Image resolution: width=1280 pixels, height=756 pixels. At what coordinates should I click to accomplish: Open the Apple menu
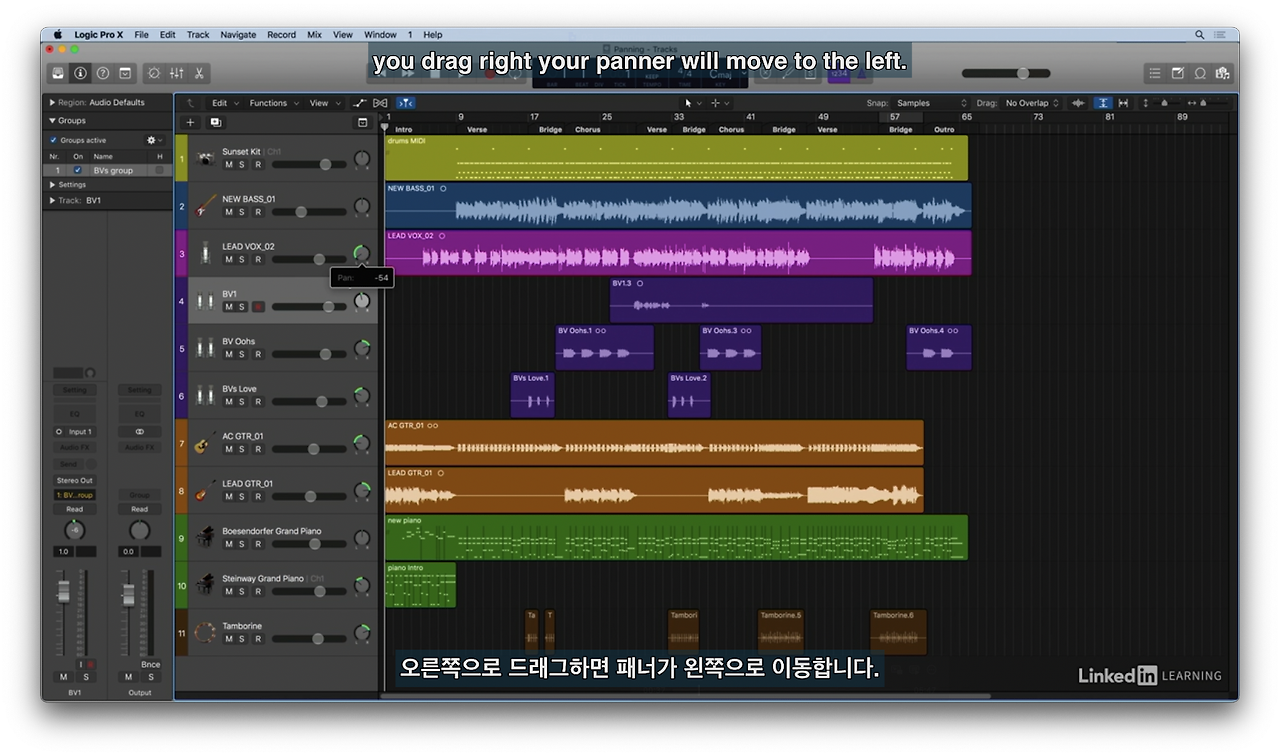(x=58, y=35)
